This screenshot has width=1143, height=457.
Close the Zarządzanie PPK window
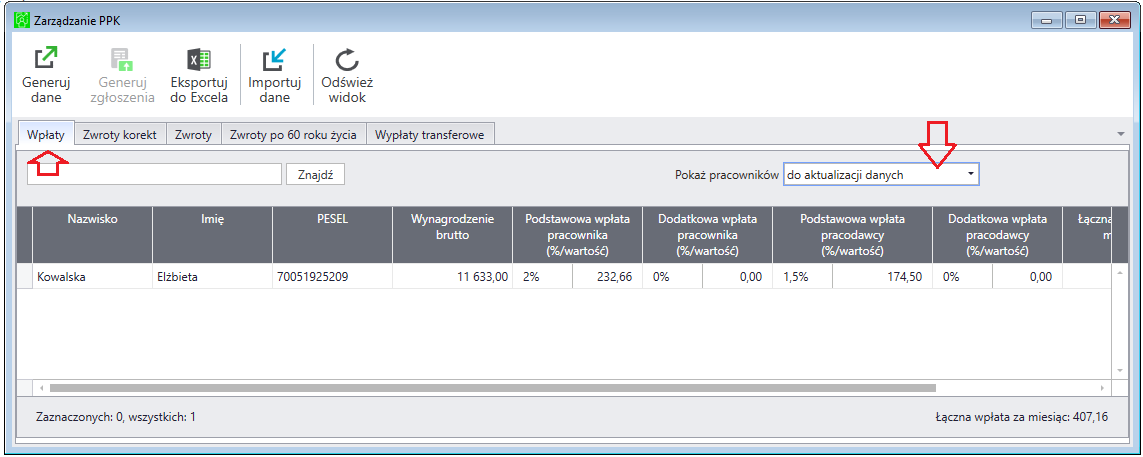(1114, 20)
